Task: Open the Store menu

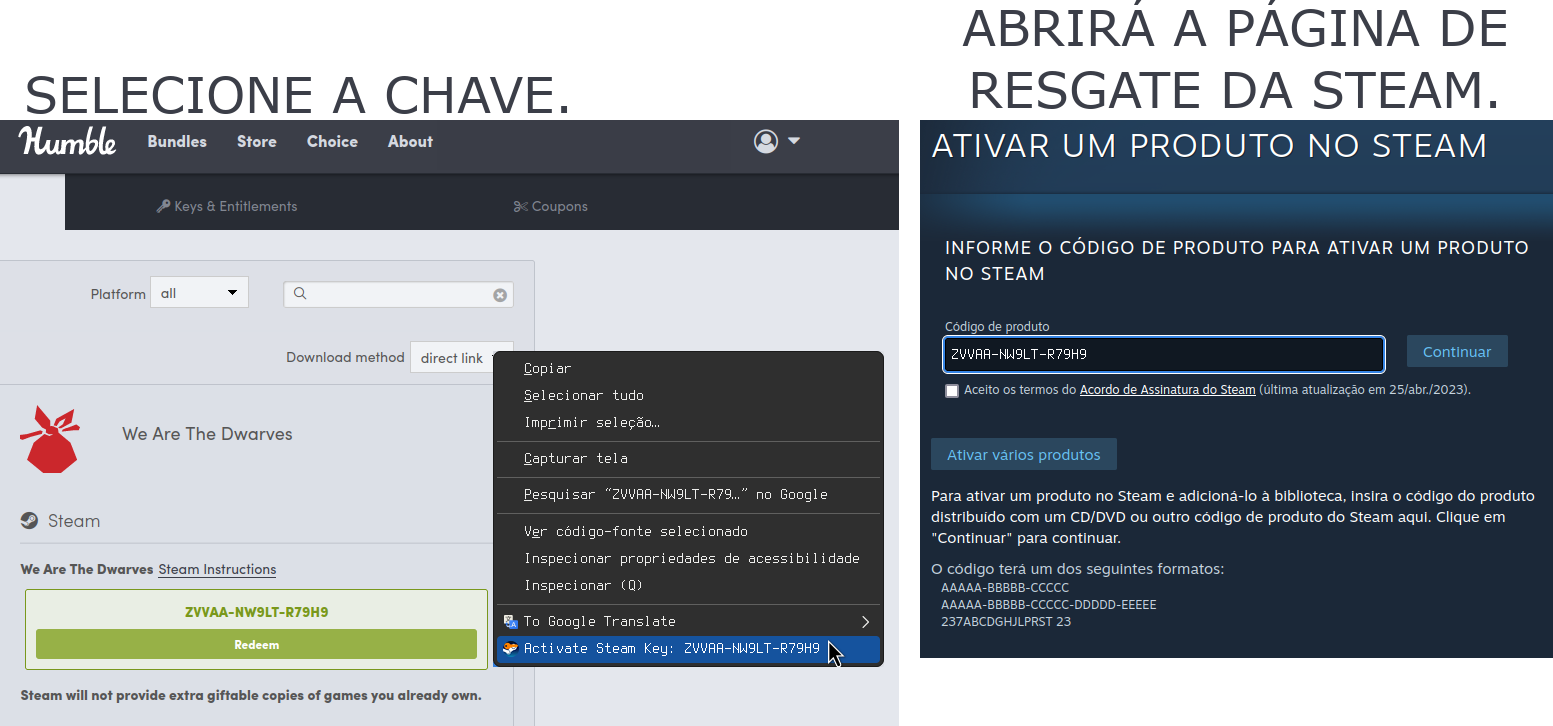Action: pyautogui.click(x=257, y=141)
